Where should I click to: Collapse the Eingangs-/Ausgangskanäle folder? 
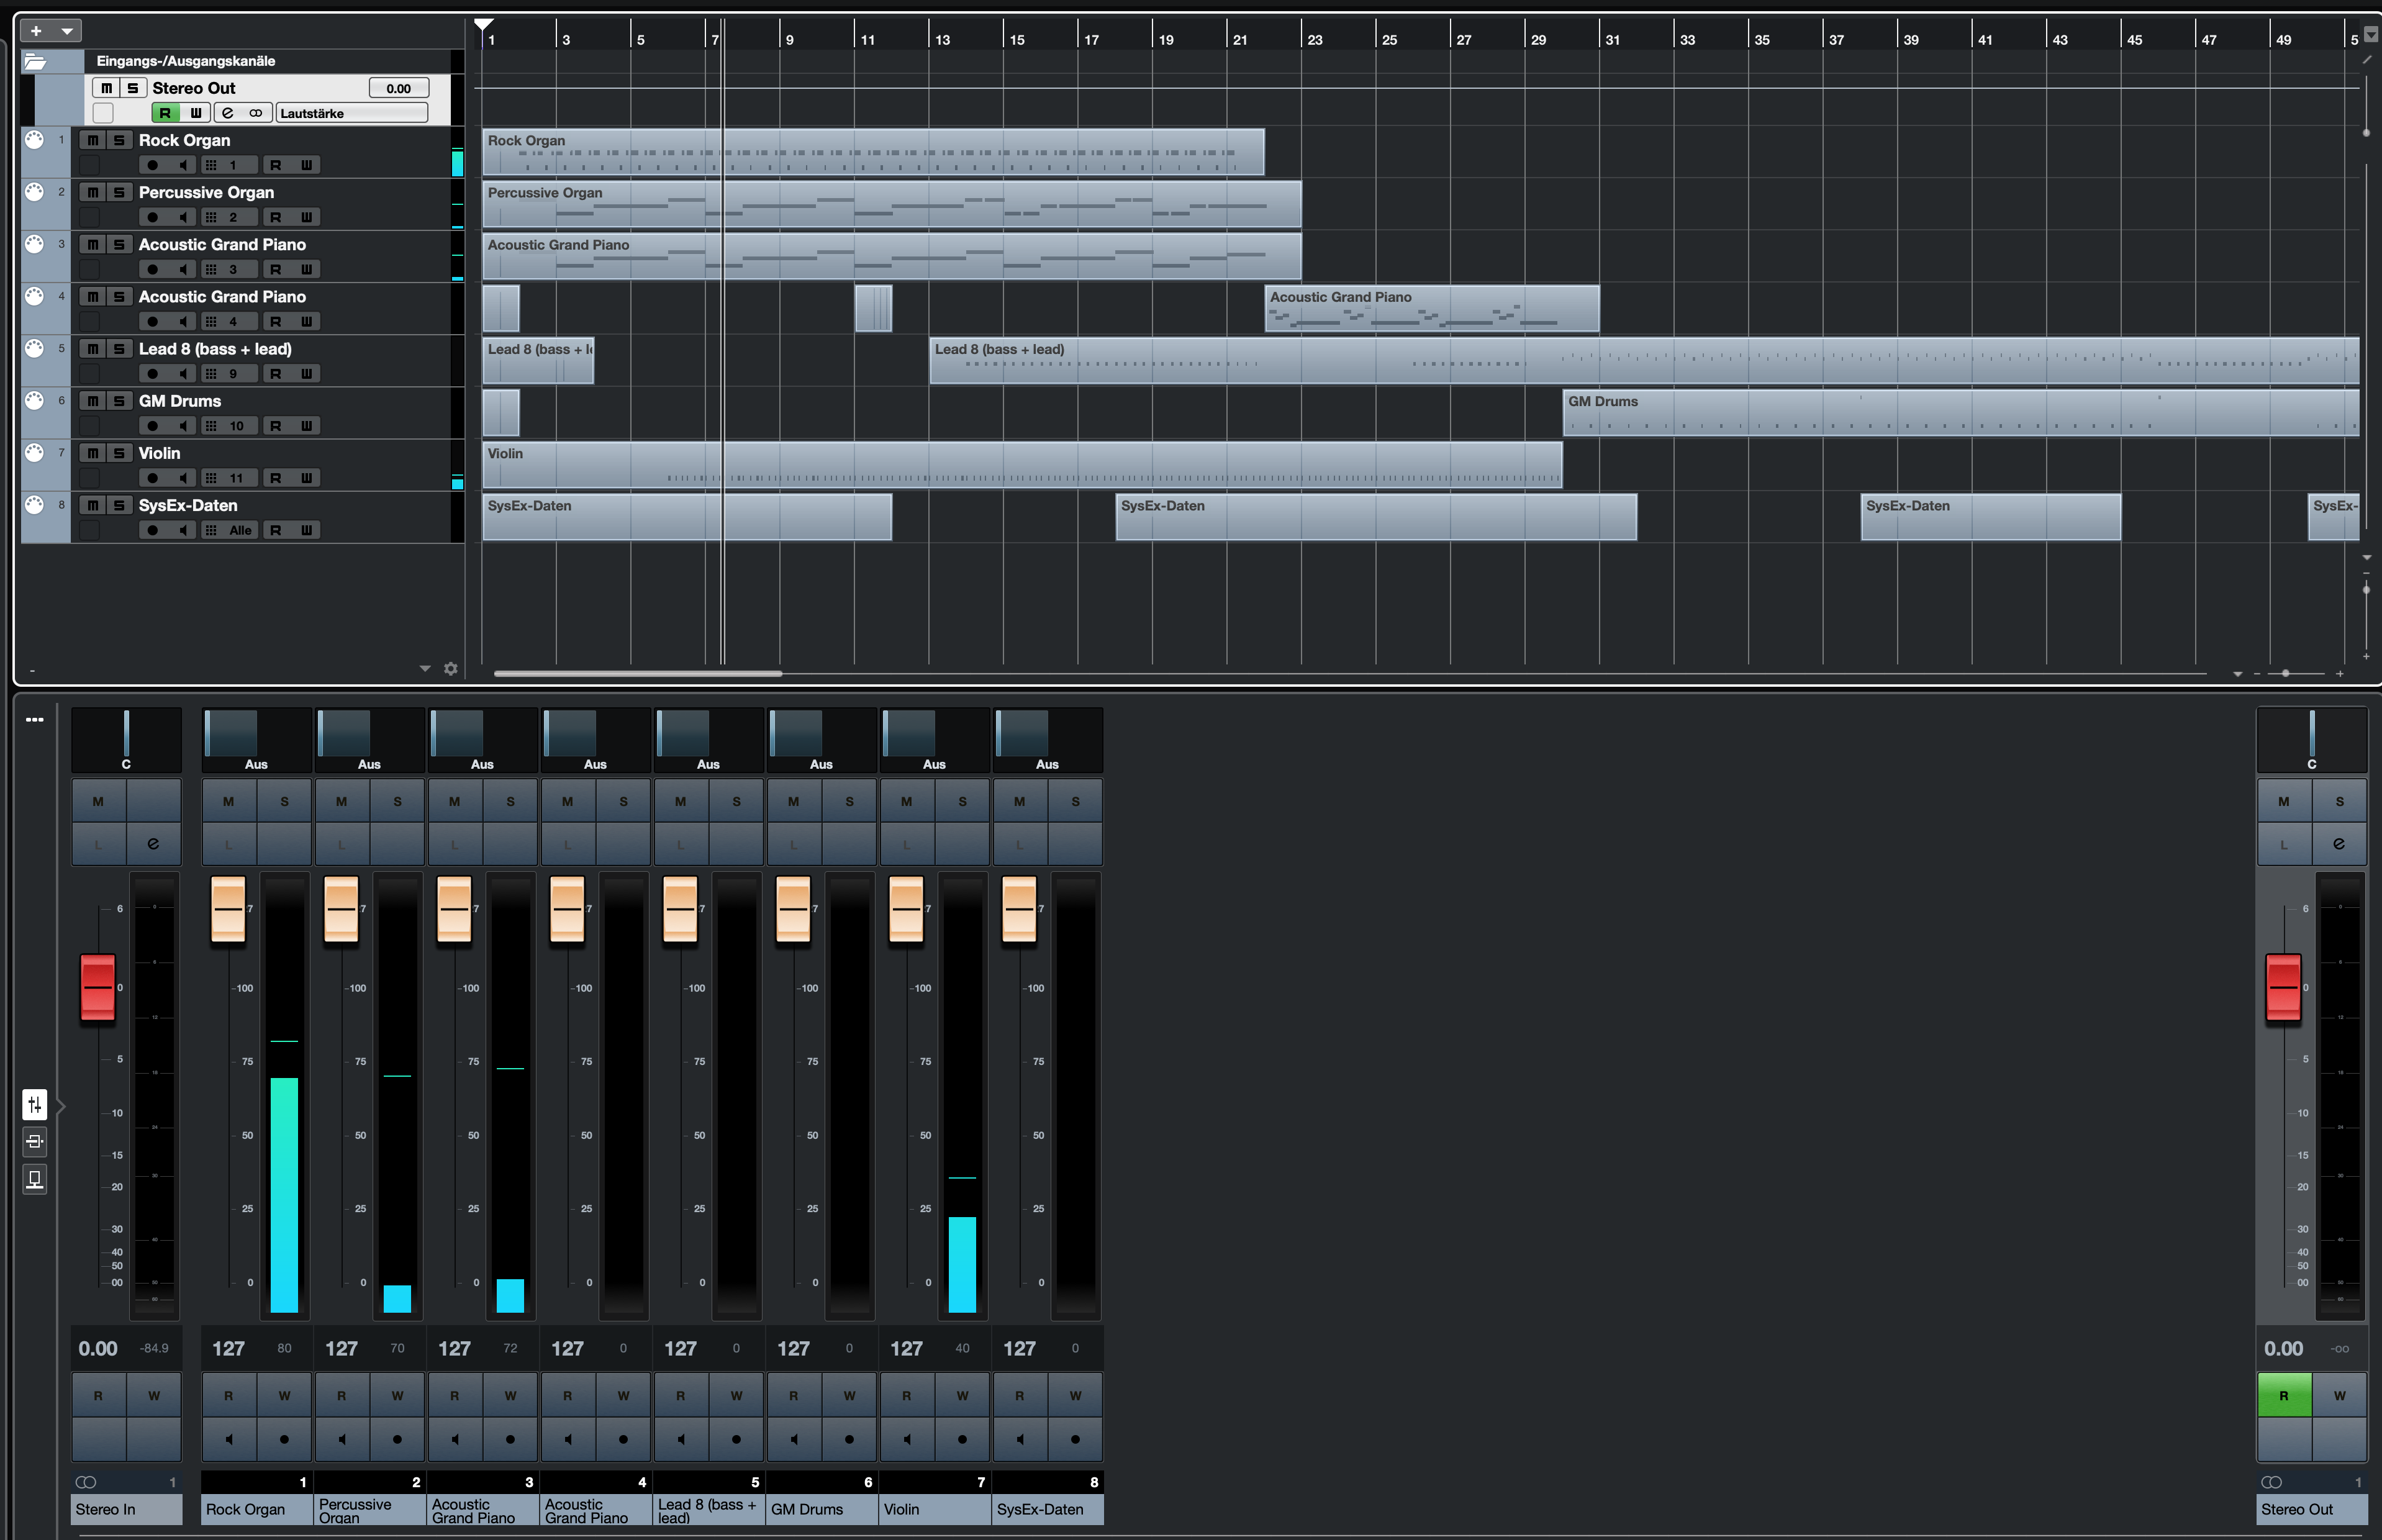(35, 62)
